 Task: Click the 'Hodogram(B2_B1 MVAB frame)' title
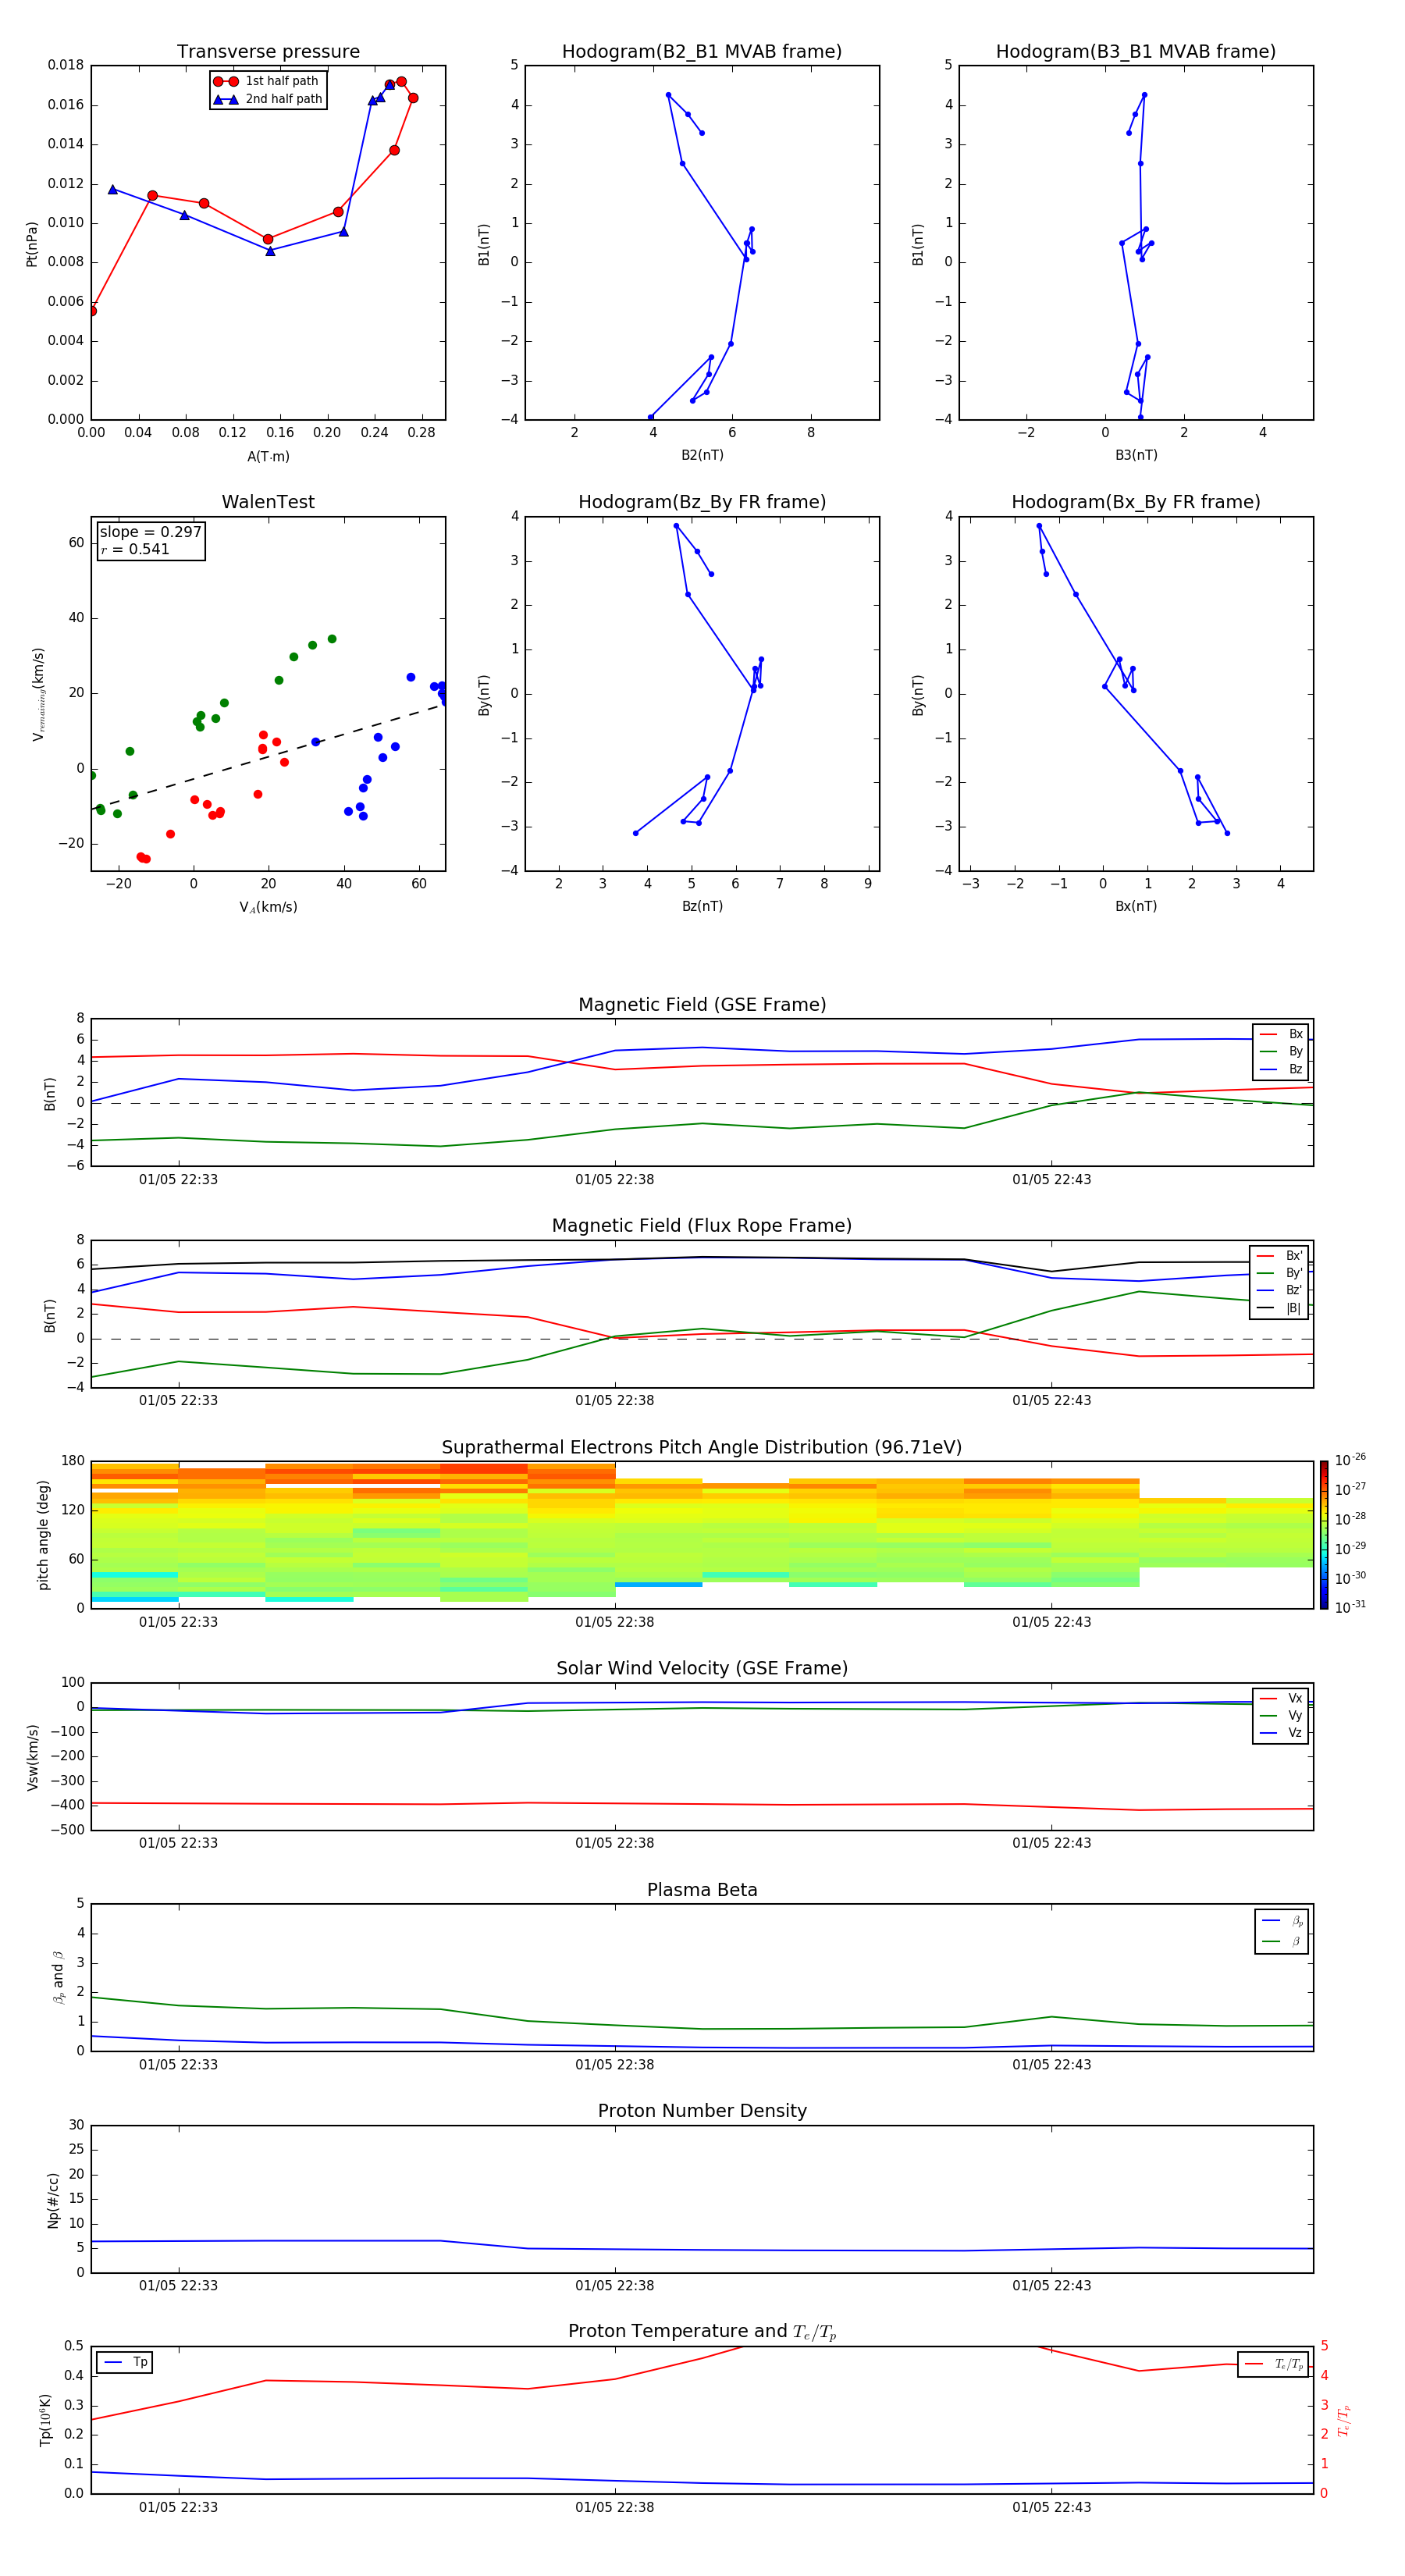coord(702,51)
